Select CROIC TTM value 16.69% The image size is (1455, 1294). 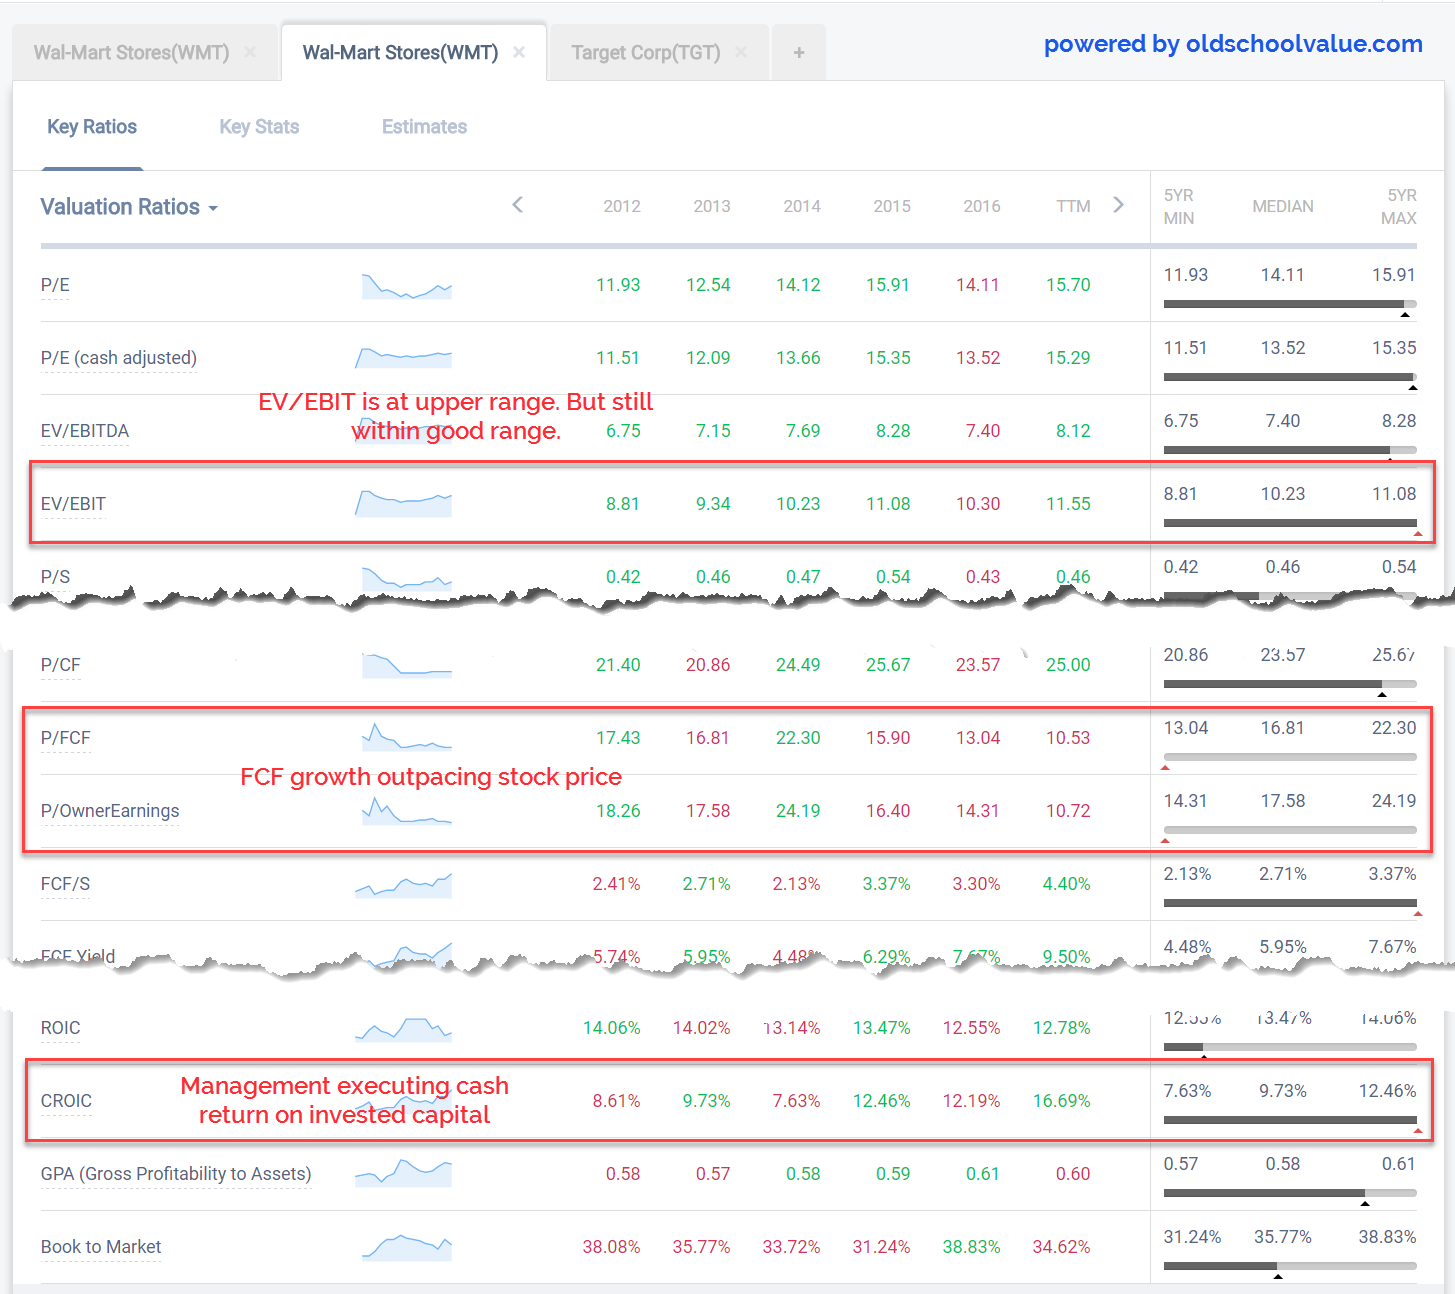pos(1062,1101)
